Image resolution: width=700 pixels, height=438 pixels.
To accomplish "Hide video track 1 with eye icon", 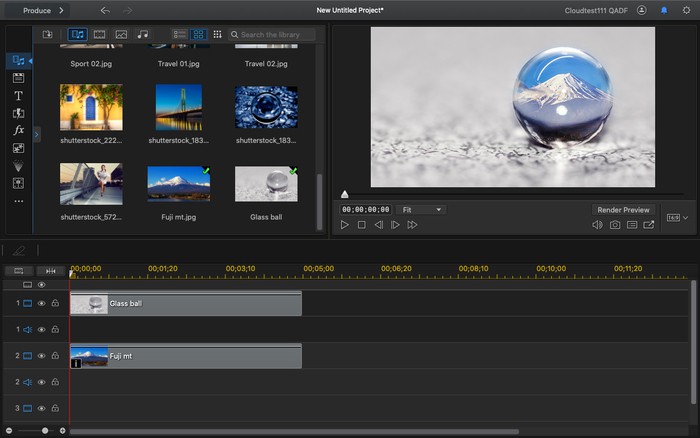I will pos(42,303).
